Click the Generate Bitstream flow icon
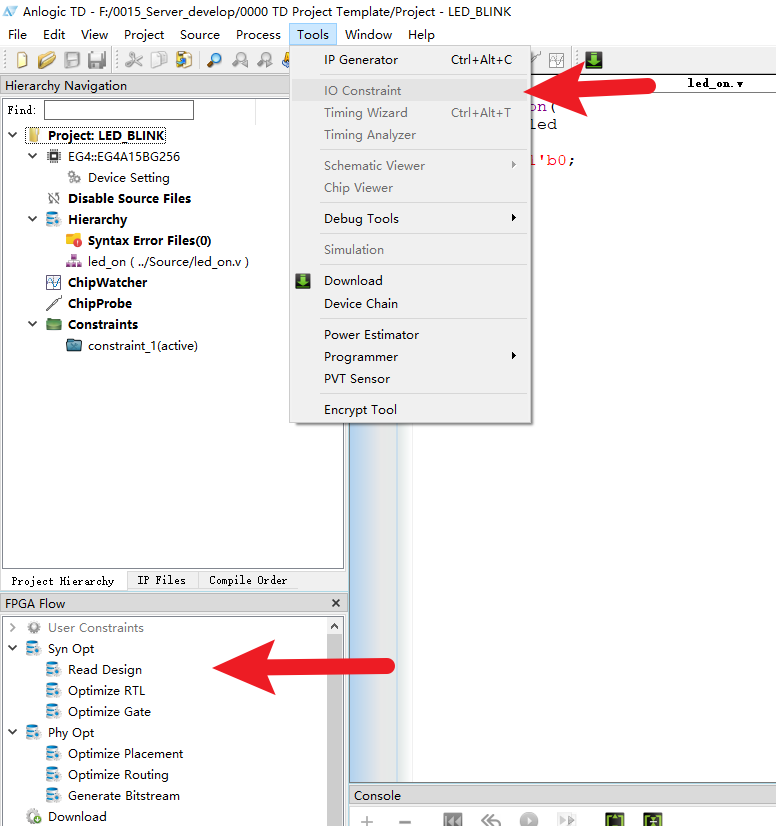776x826 pixels. [x=54, y=795]
